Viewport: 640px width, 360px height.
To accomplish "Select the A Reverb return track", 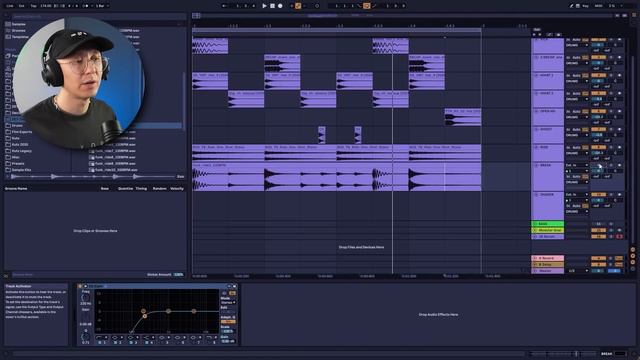I will coord(548,258).
